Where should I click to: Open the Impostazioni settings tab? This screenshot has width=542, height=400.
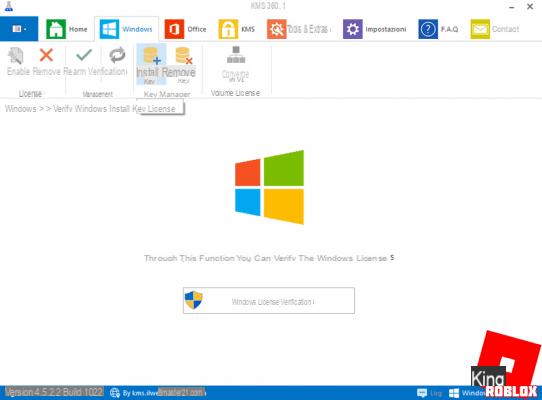point(375,29)
